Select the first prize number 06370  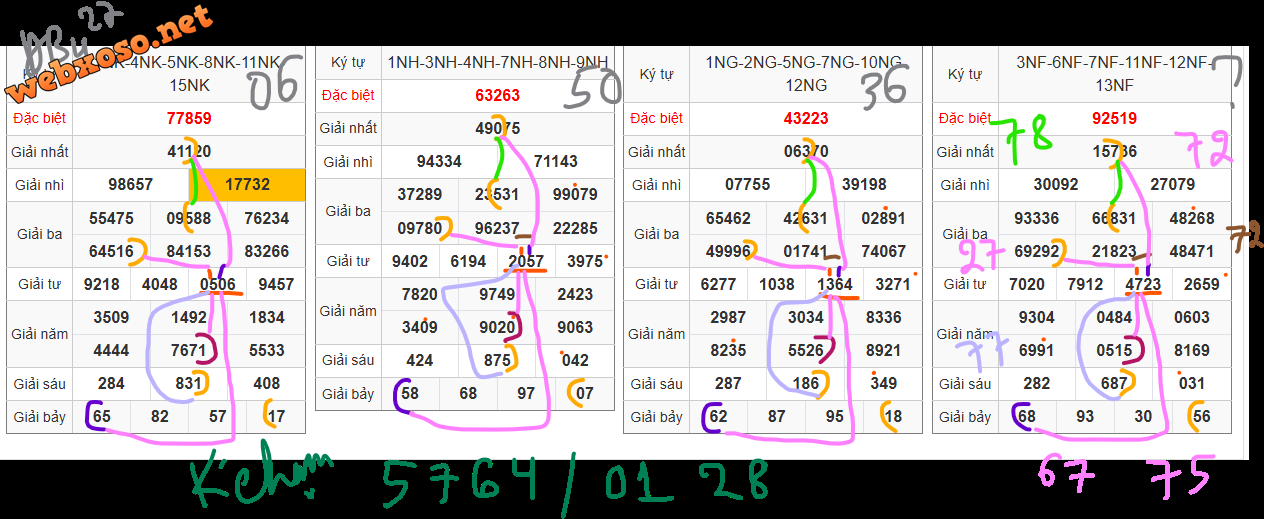point(806,152)
